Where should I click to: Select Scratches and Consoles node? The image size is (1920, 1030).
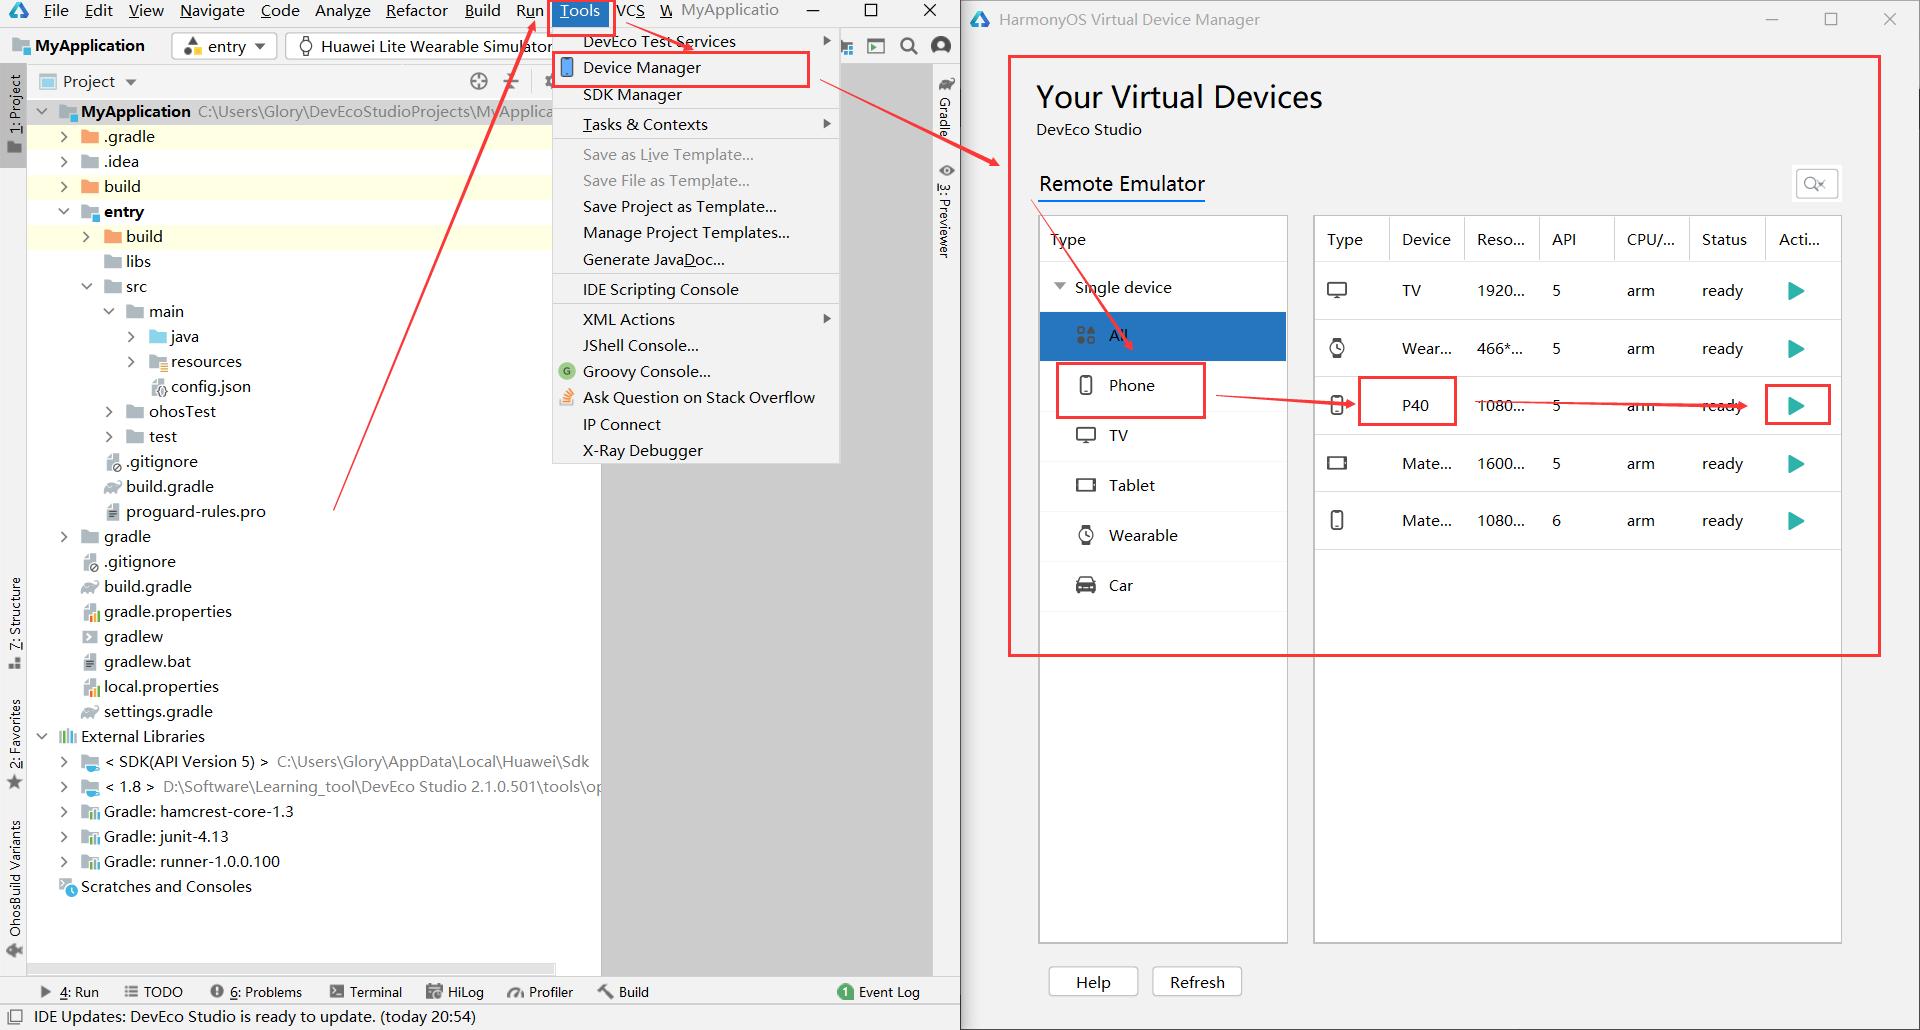pyautogui.click(x=156, y=887)
